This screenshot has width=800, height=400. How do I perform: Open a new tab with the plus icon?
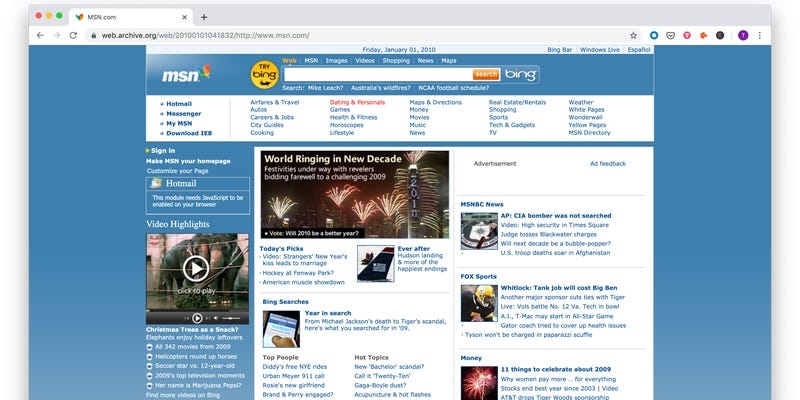tap(204, 17)
